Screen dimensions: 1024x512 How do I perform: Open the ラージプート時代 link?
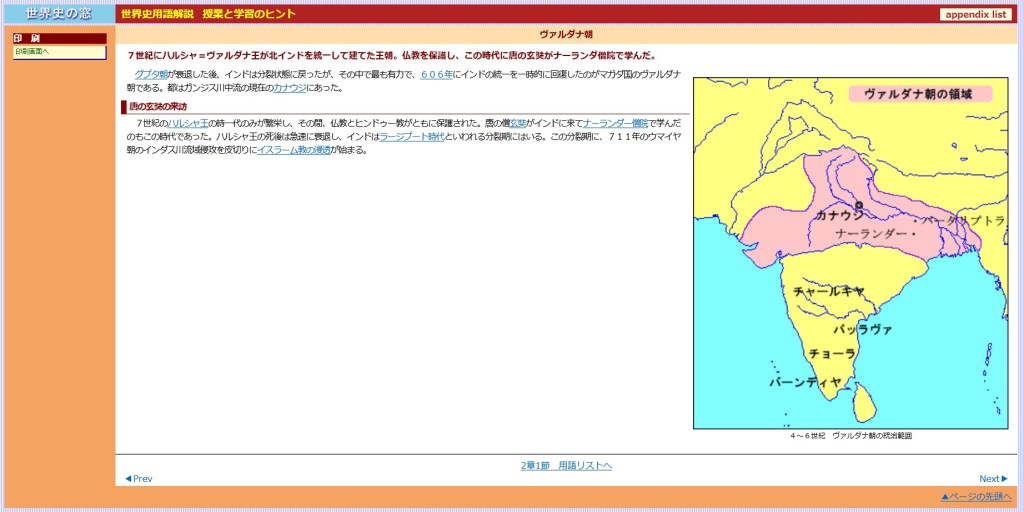click(412, 136)
